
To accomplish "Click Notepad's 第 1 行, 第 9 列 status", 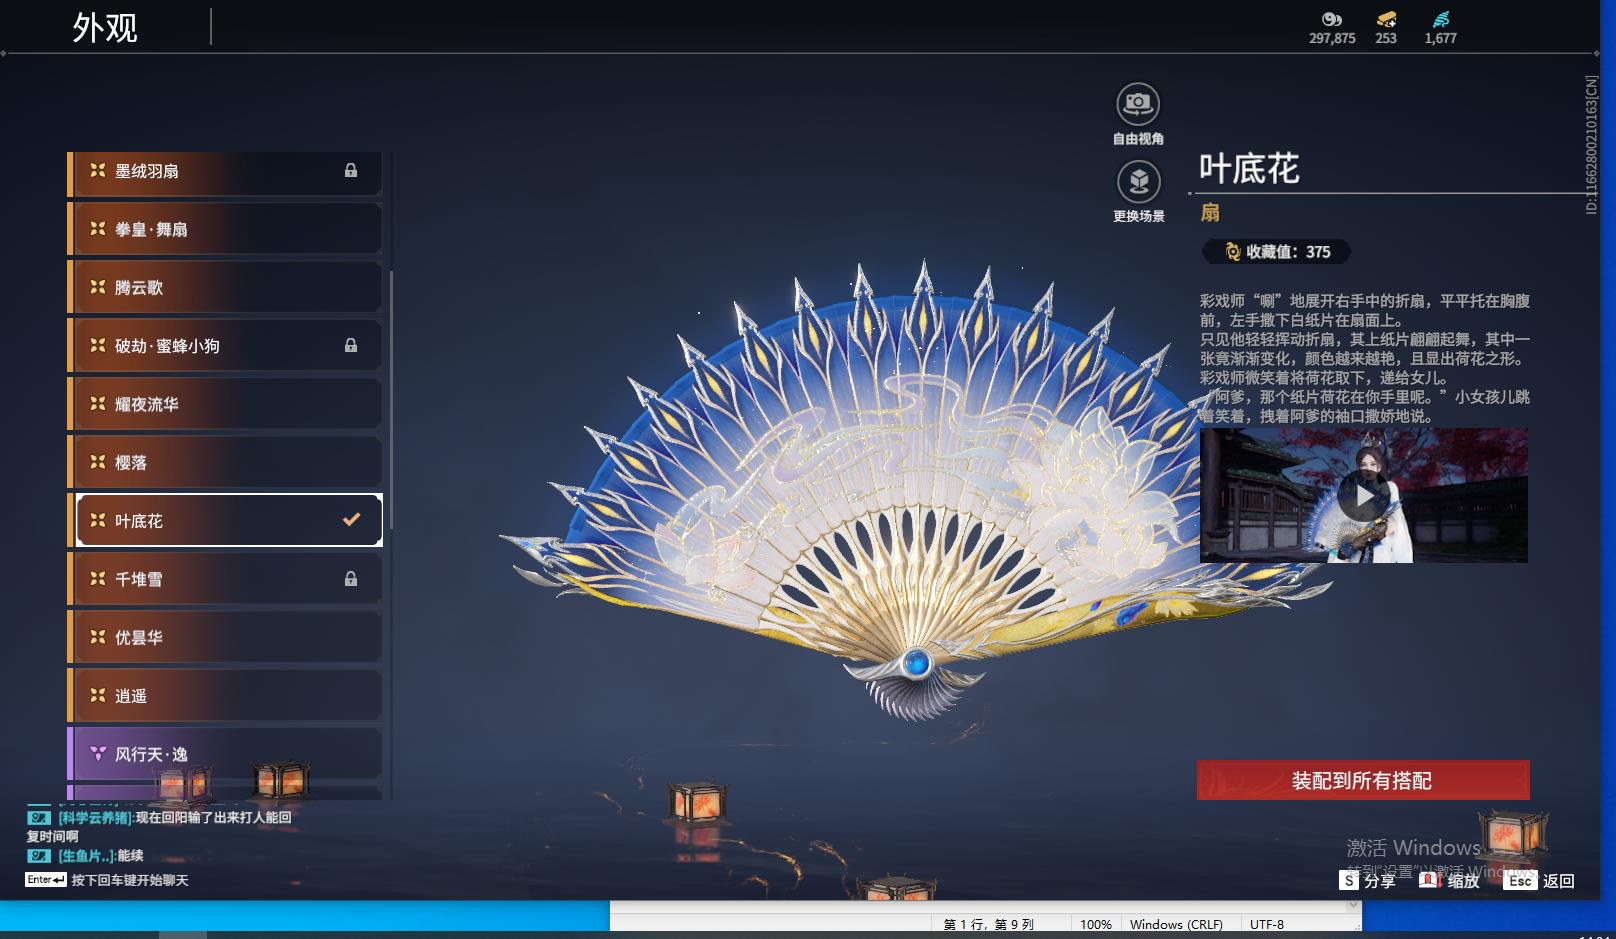I will (989, 925).
